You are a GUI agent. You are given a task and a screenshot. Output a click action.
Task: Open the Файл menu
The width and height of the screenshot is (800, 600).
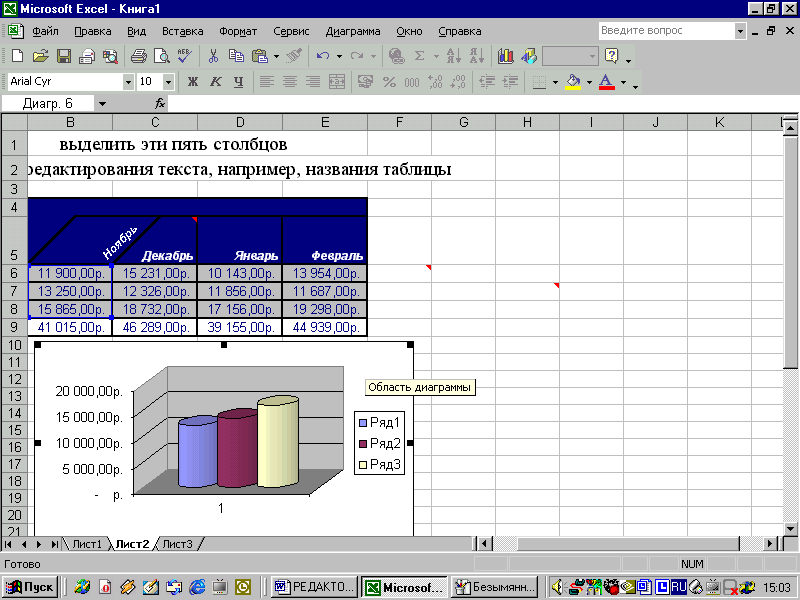[45, 31]
